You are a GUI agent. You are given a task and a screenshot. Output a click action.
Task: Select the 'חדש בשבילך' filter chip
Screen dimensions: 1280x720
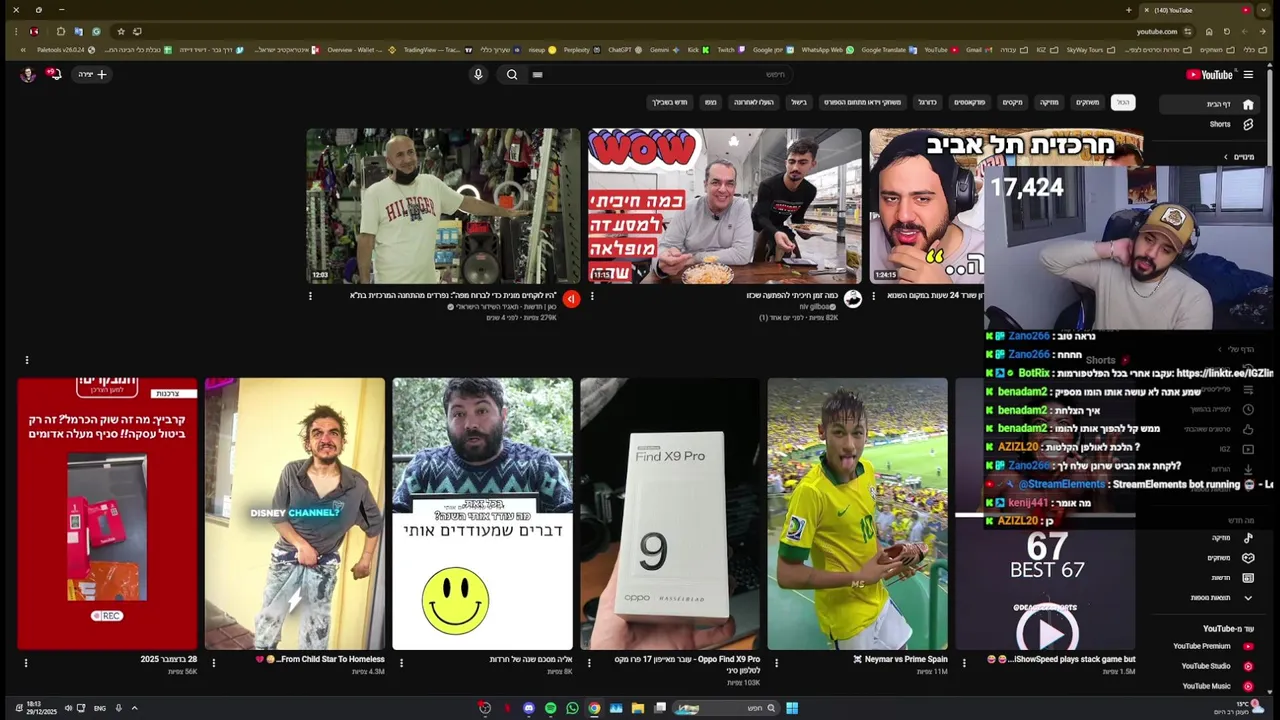click(x=670, y=102)
